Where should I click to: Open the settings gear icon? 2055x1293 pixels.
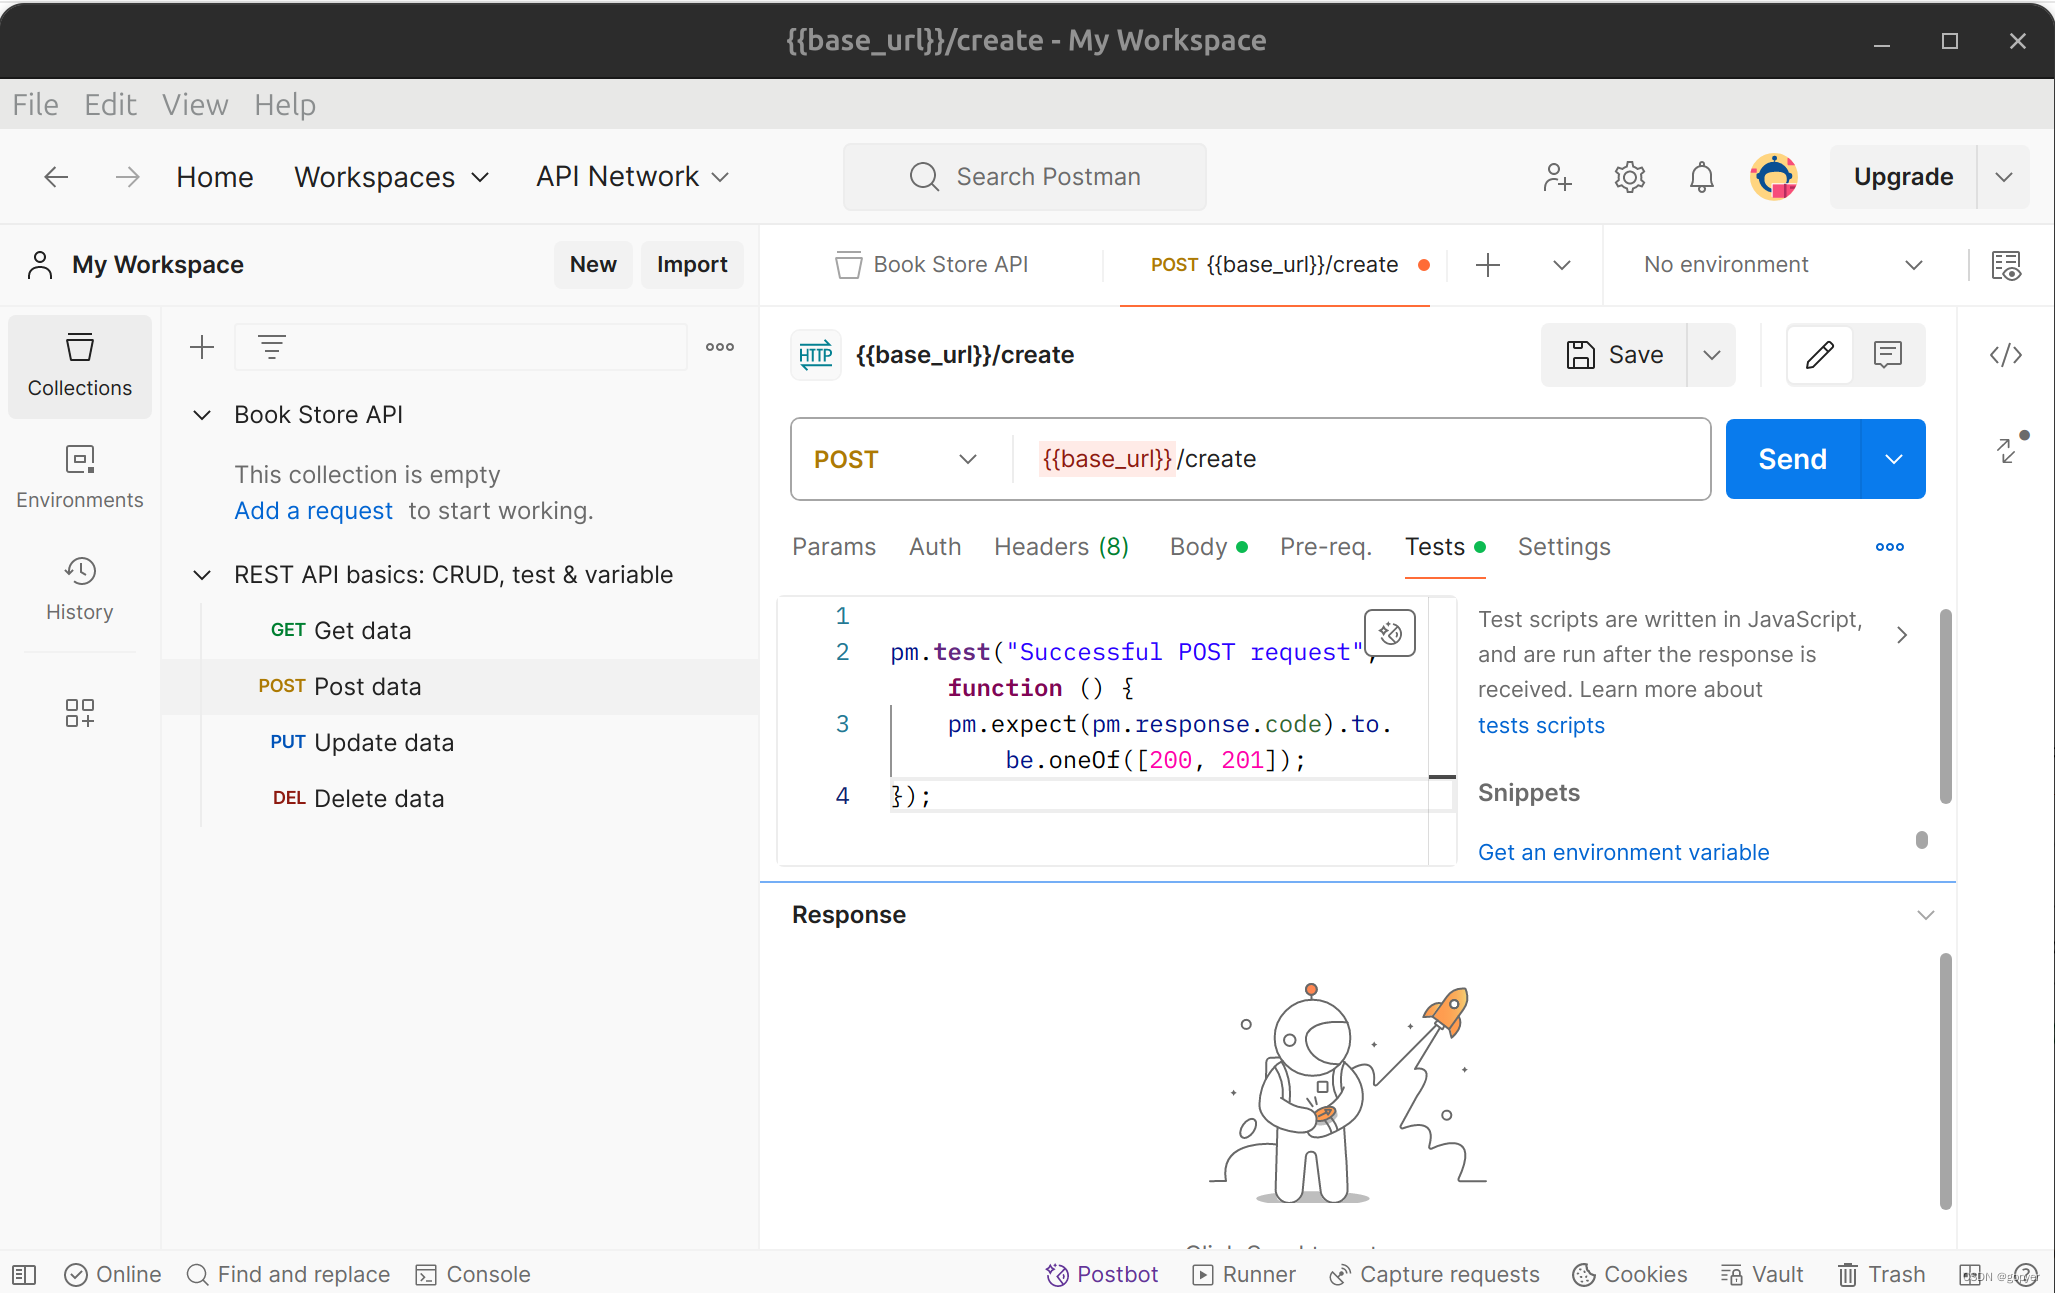point(1630,177)
